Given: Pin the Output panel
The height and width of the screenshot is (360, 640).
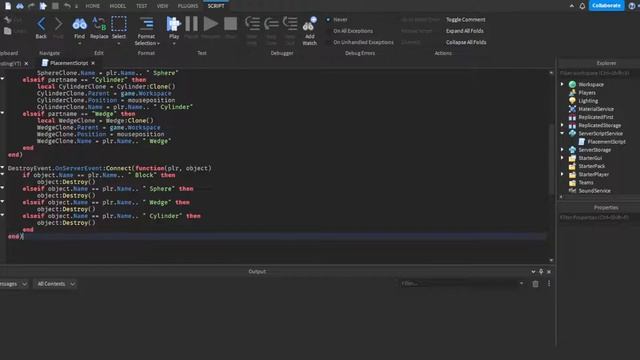Looking at the screenshot, I should click(541, 271).
